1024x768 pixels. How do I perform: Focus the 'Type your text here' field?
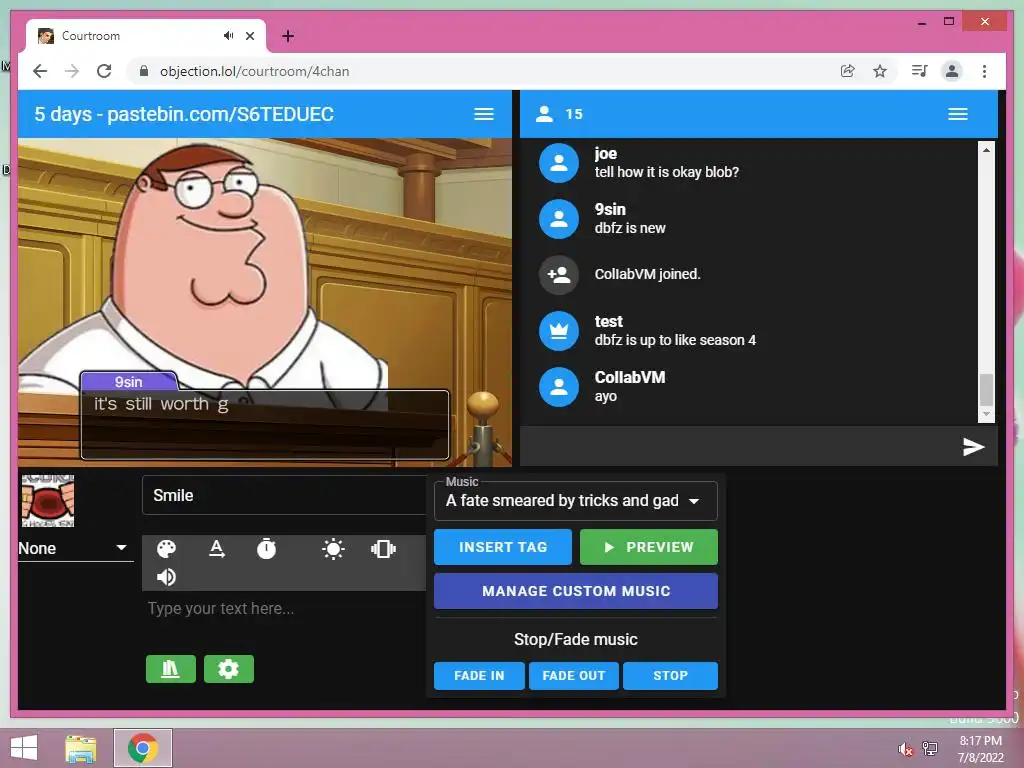point(283,609)
